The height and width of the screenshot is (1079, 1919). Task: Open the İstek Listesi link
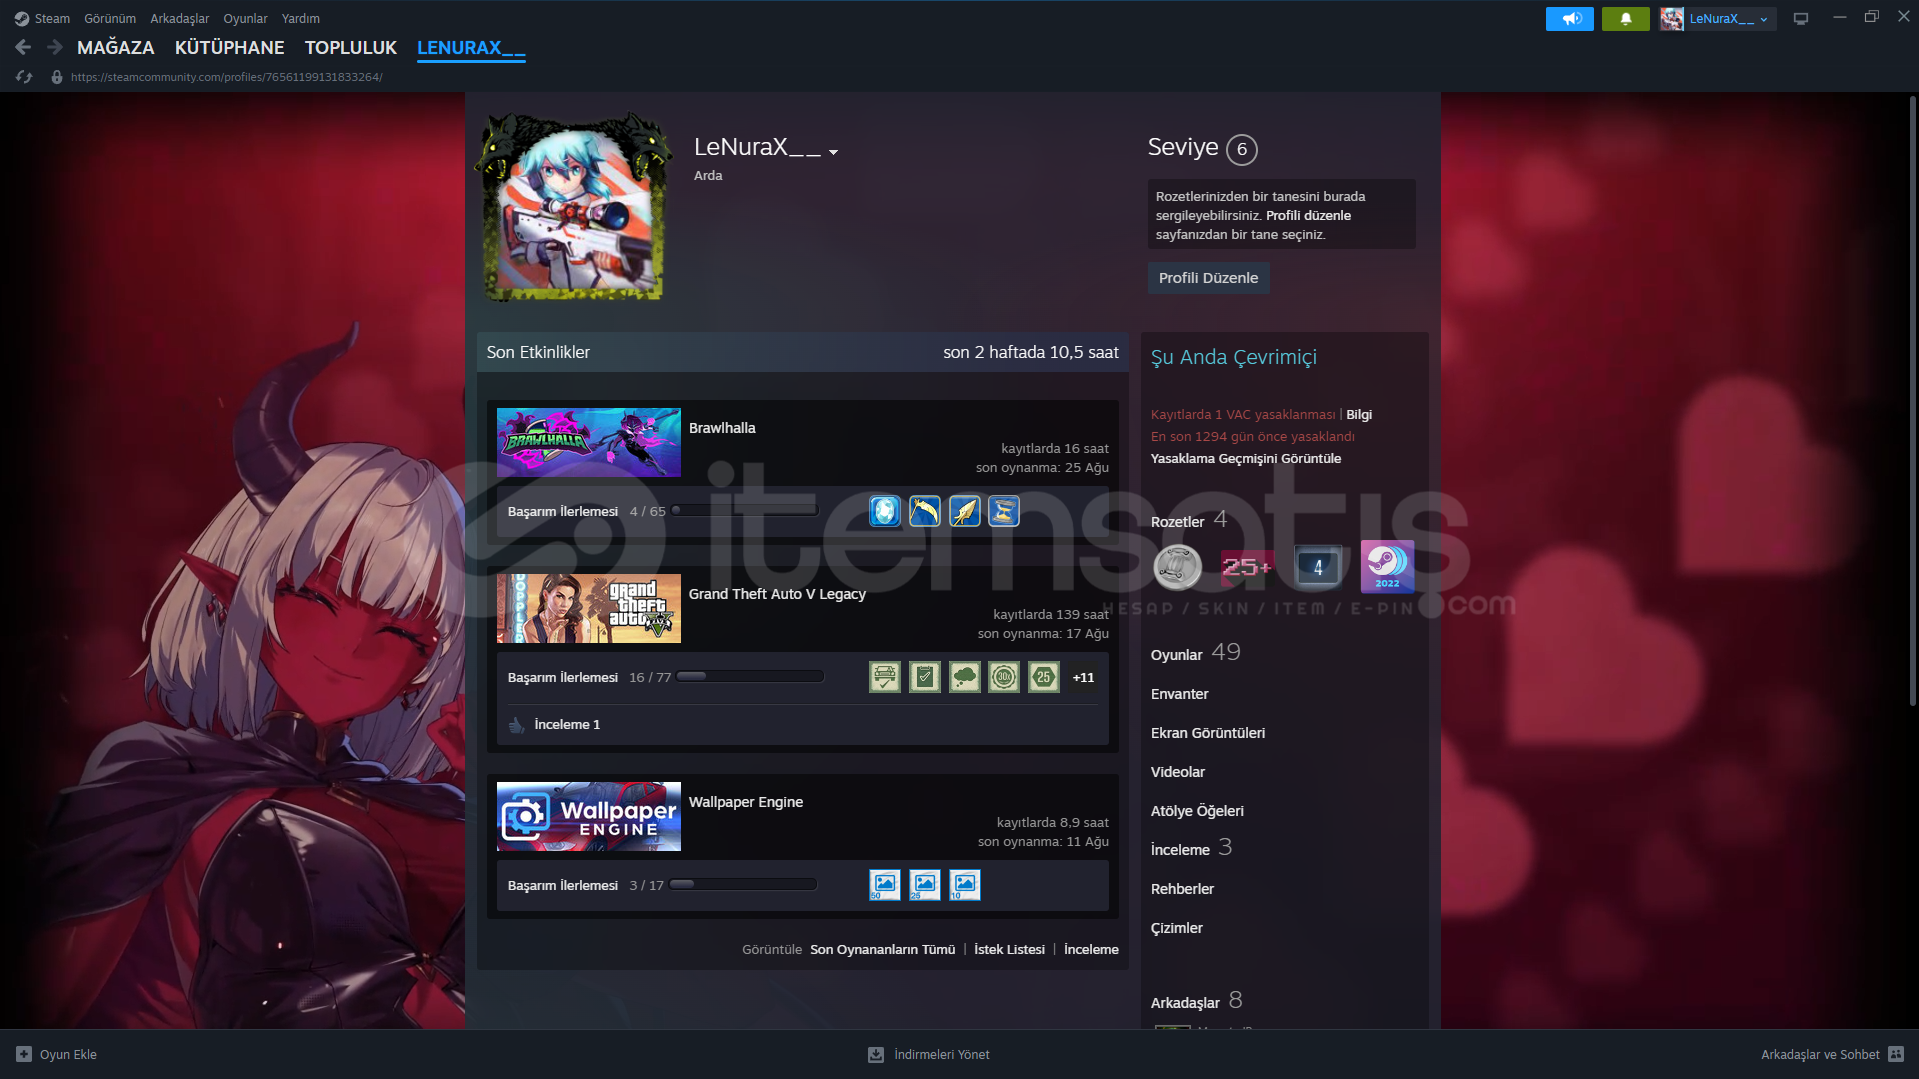click(x=1009, y=949)
